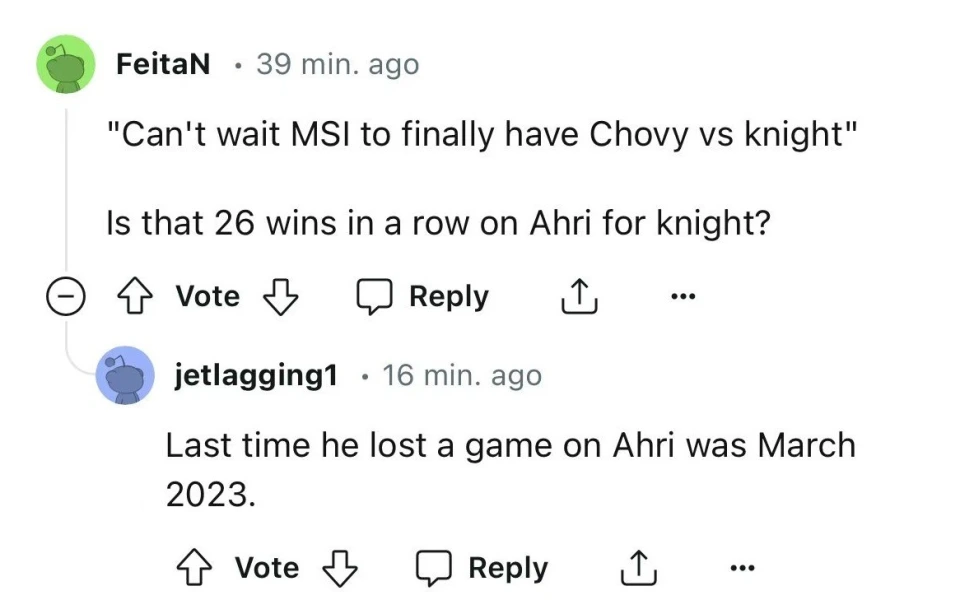
Task: Open FeitaN username link
Action: coord(163,65)
